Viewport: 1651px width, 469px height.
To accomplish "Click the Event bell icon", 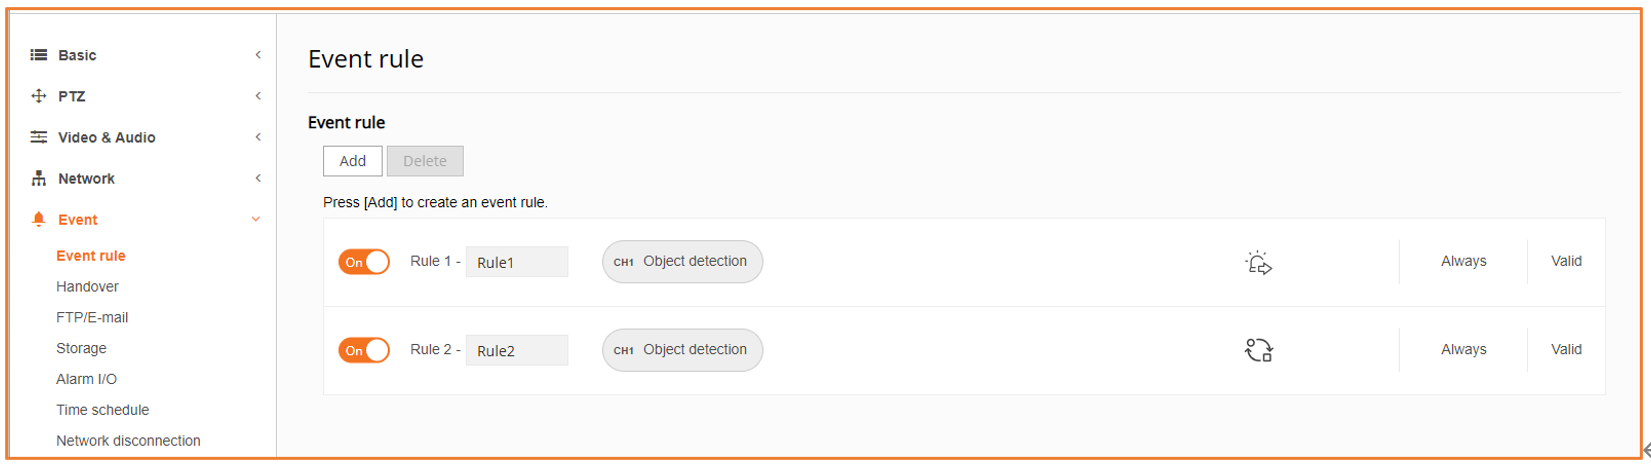I will click(x=39, y=219).
